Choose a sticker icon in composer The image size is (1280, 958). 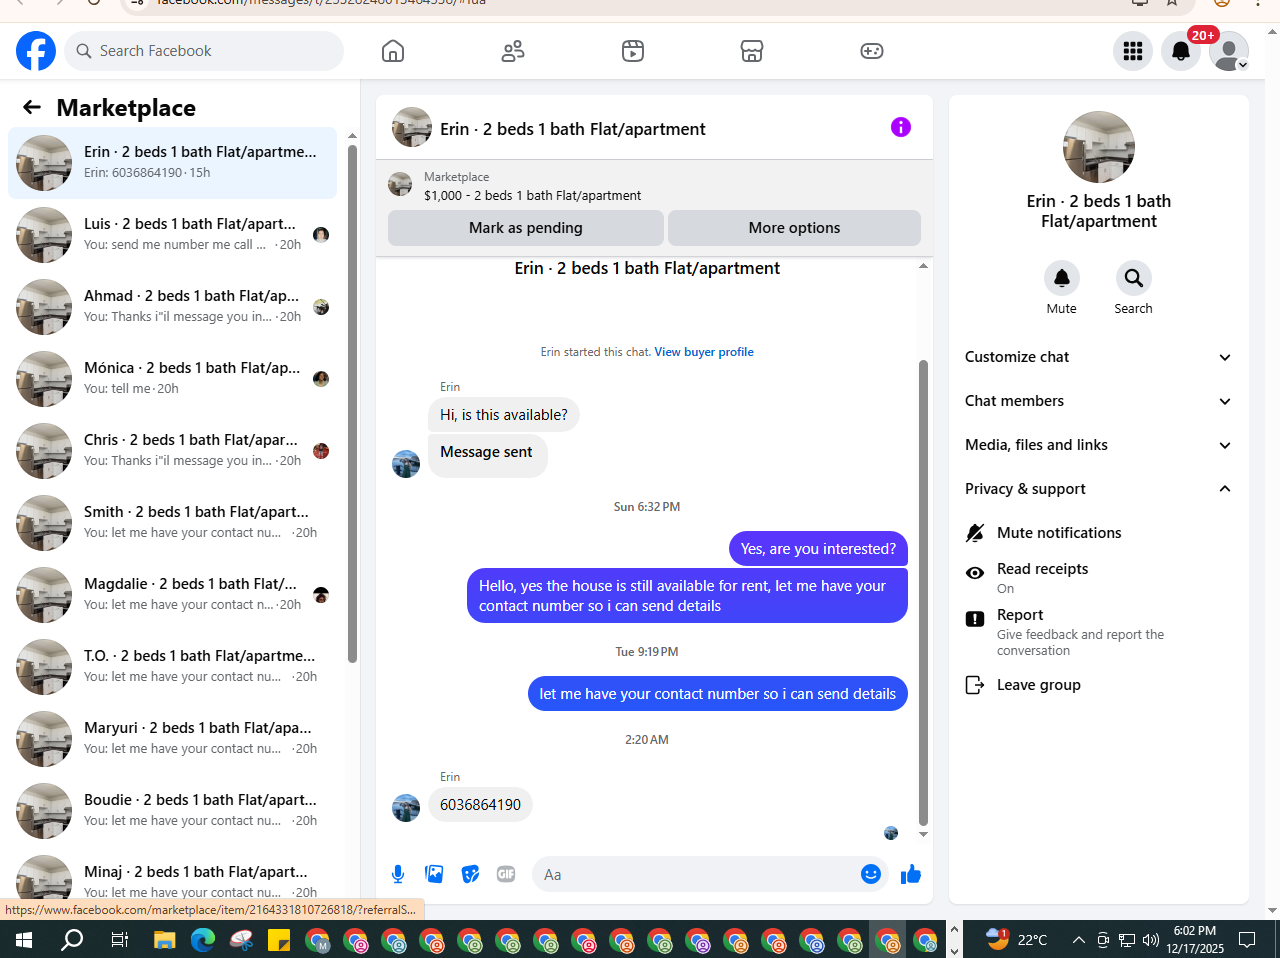click(x=470, y=874)
